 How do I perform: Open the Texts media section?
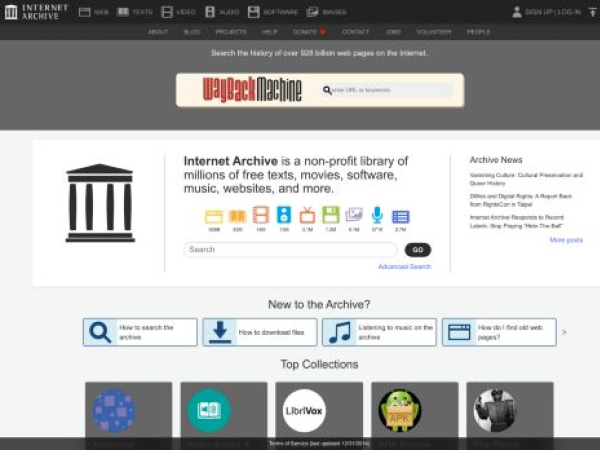click(135, 12)
